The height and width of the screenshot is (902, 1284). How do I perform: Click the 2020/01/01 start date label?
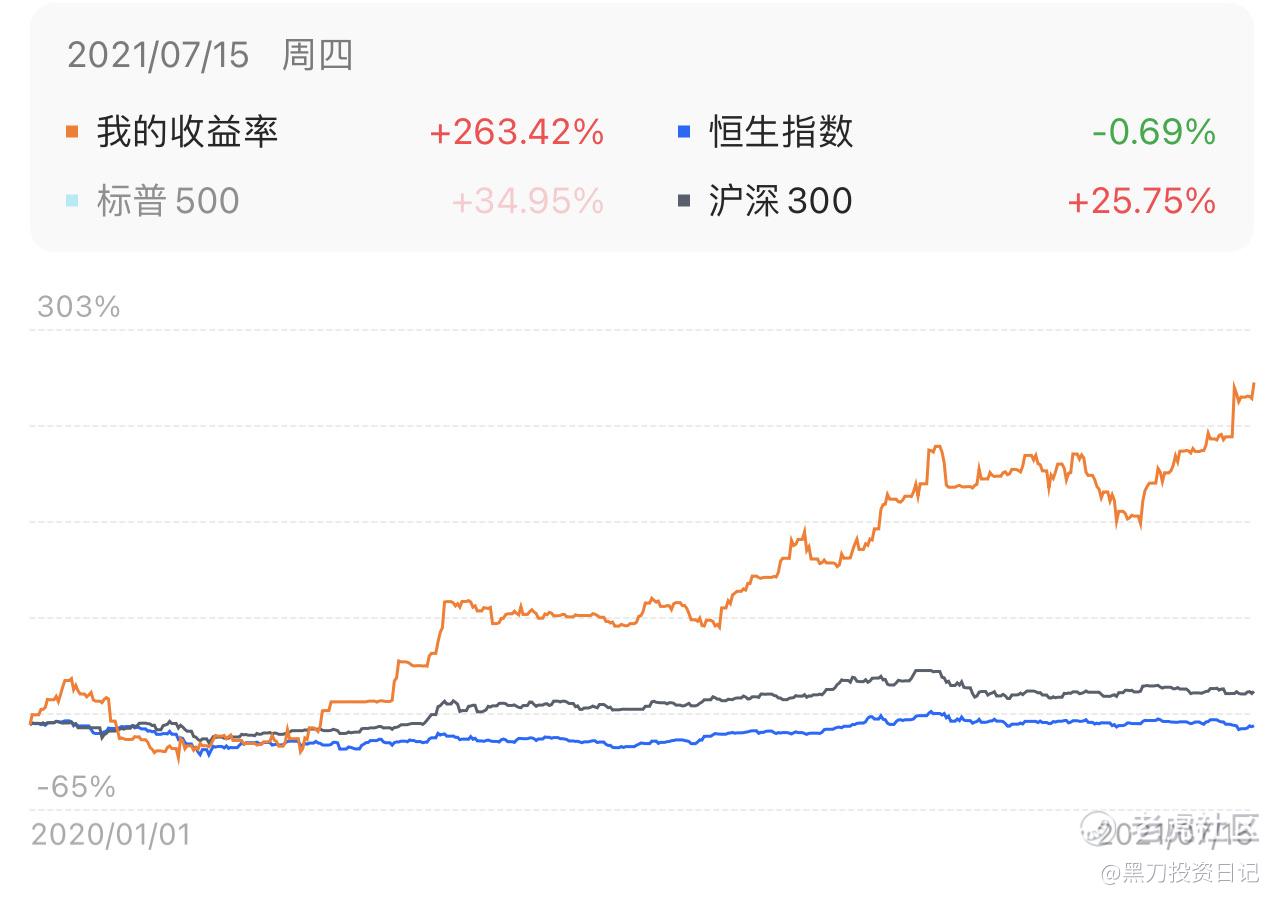pyautogui.click(x=111, y=833)
